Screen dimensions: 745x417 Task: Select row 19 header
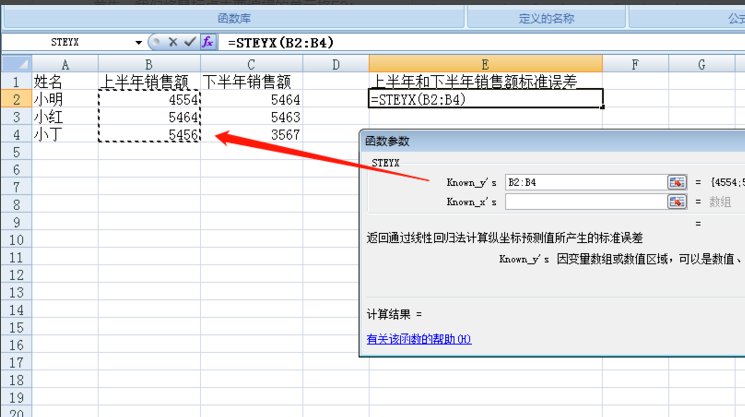[x=17, y=398]
